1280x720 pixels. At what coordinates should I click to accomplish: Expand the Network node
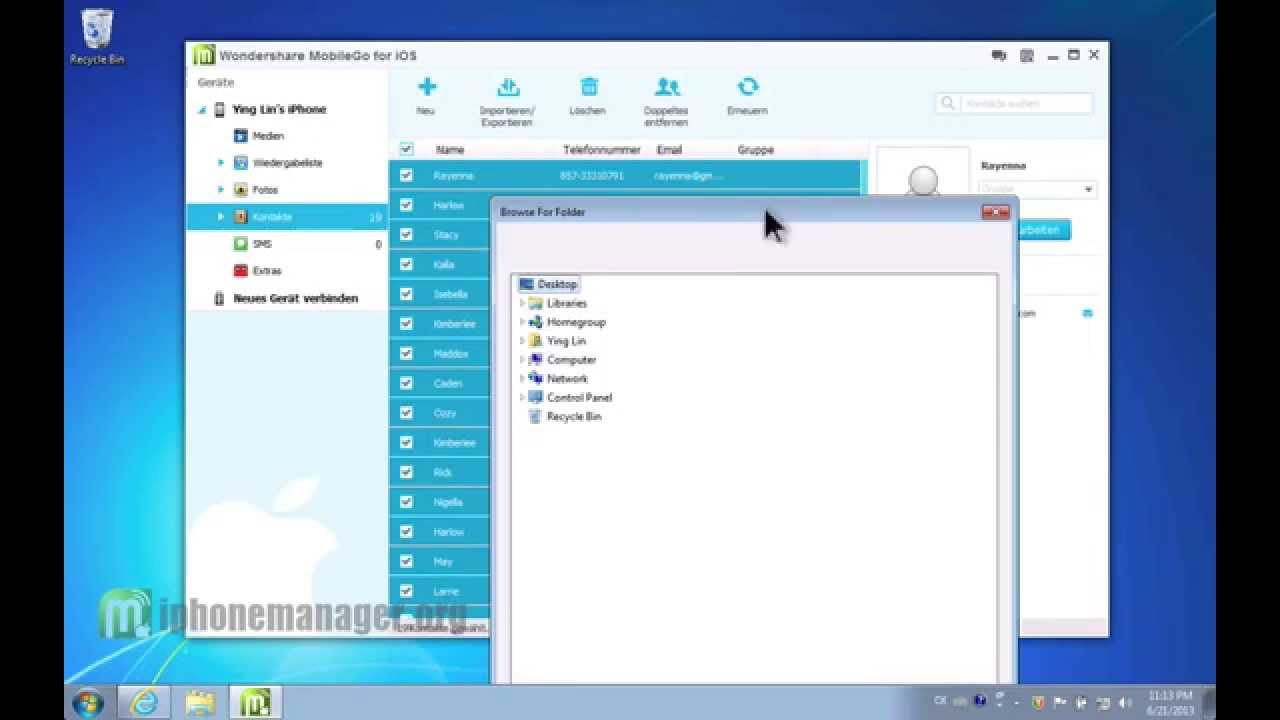[522, 379]
